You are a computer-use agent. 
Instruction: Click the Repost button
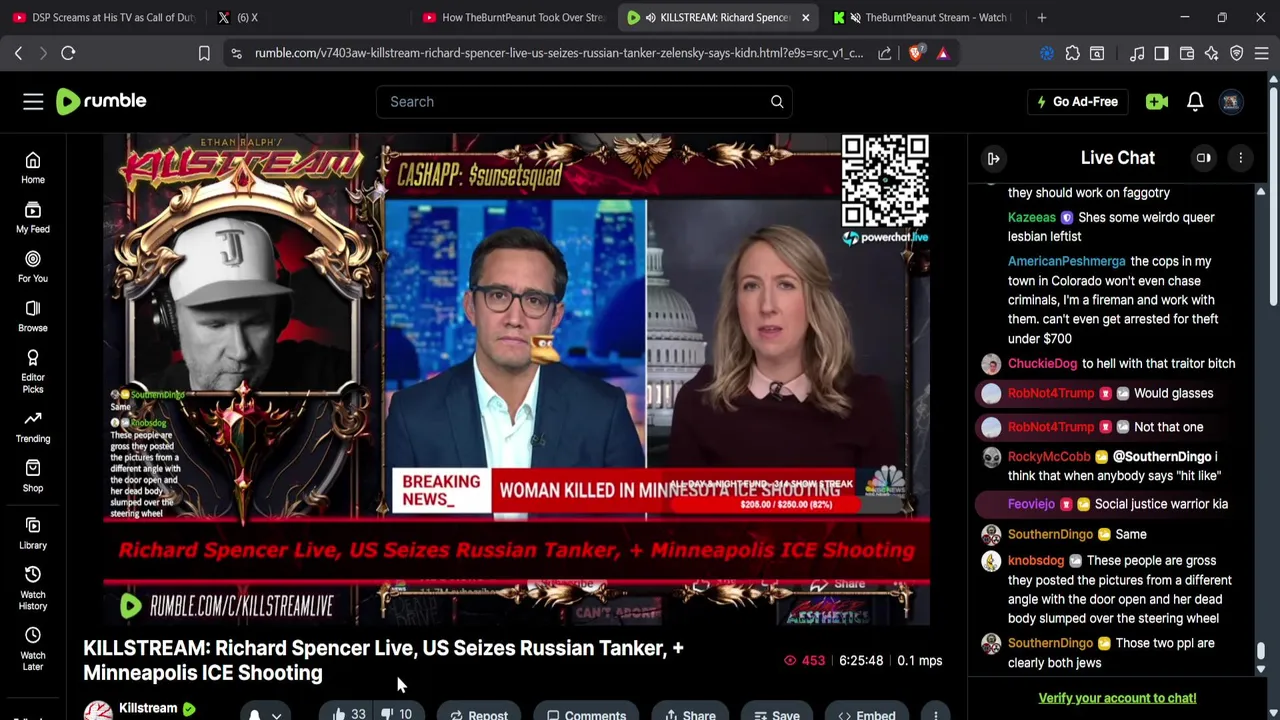[479, 714]
